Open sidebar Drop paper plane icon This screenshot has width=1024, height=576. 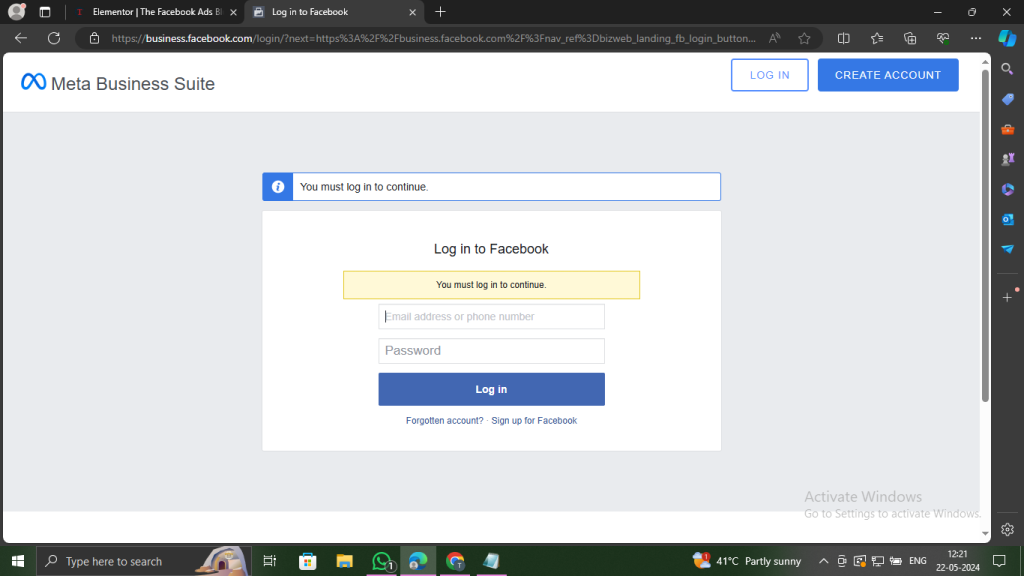(x=1008, y=249)
